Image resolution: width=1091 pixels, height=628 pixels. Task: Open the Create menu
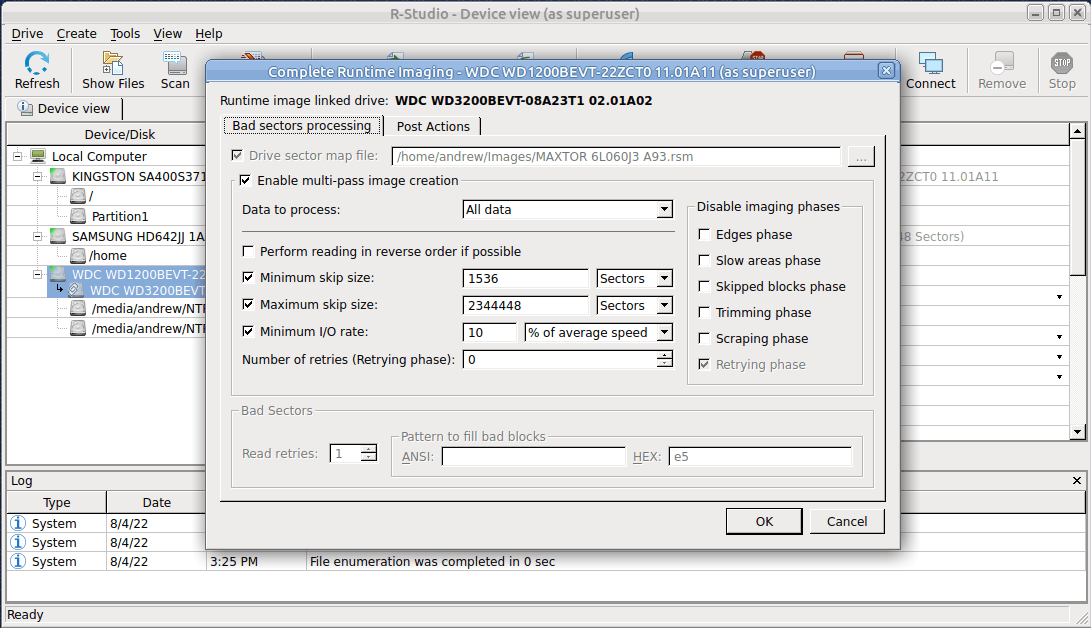point(77,33)
